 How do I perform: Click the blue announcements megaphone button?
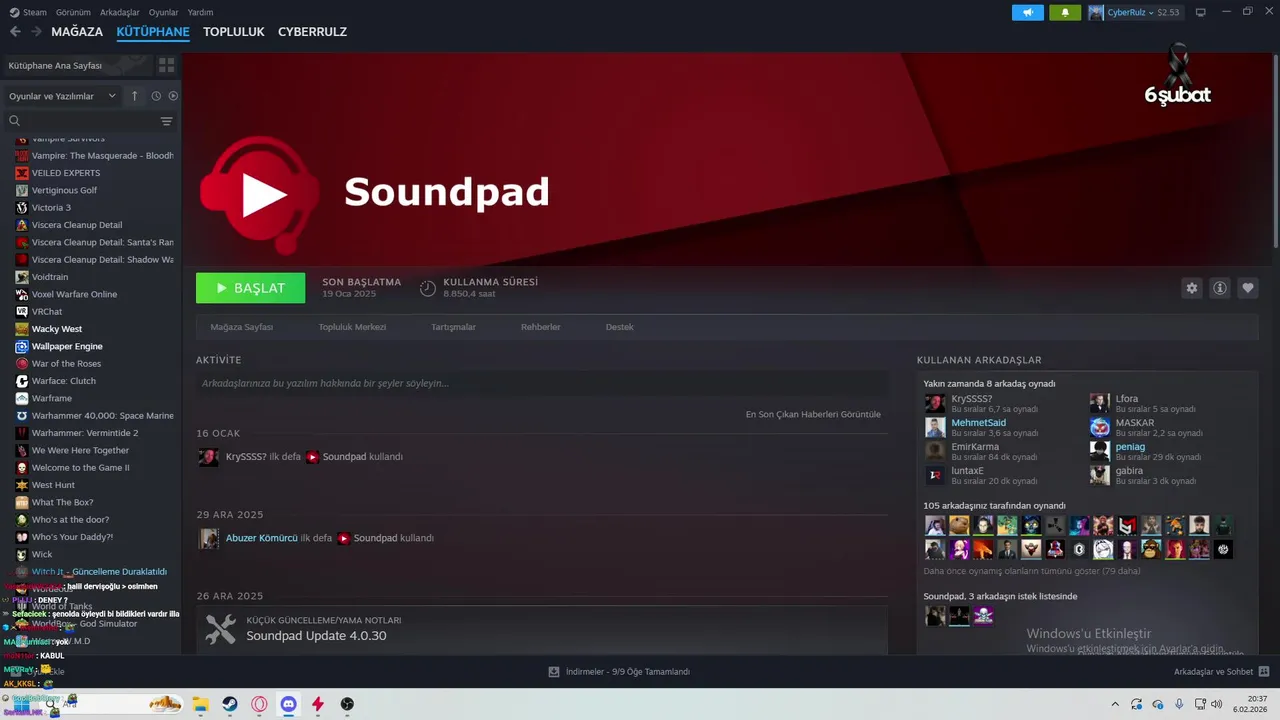(1027, 12)
